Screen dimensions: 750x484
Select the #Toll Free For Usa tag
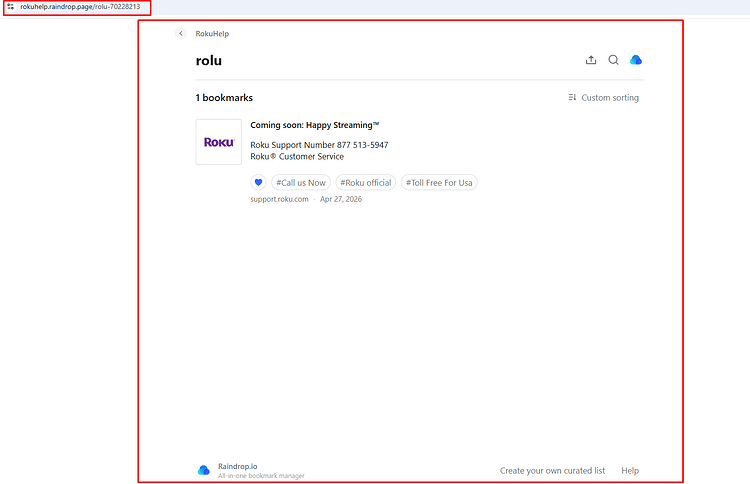tap(439, 183)
